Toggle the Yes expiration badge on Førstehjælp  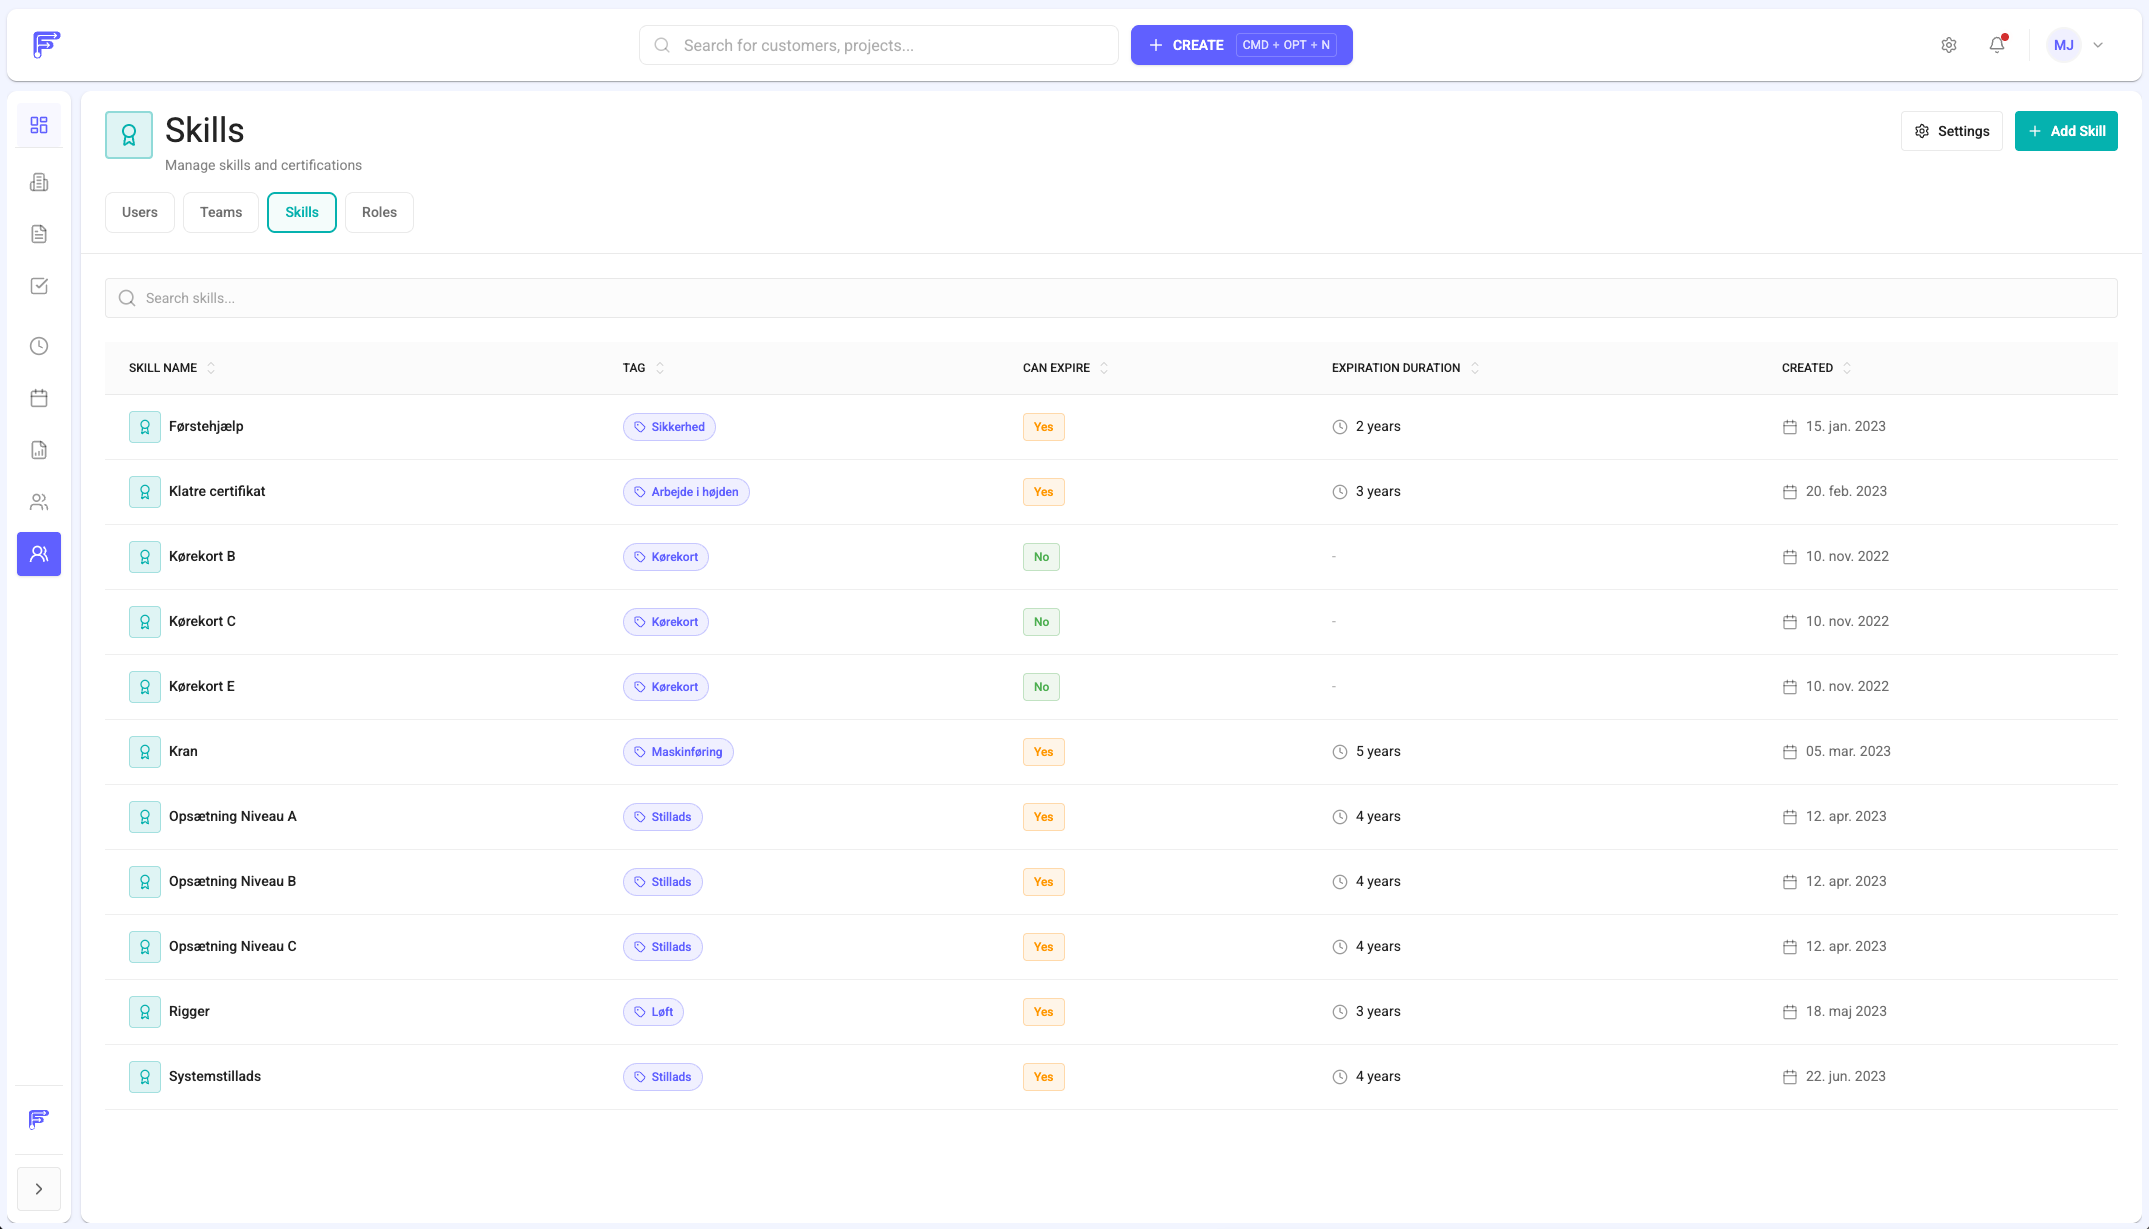click(x=1043, y=426)
